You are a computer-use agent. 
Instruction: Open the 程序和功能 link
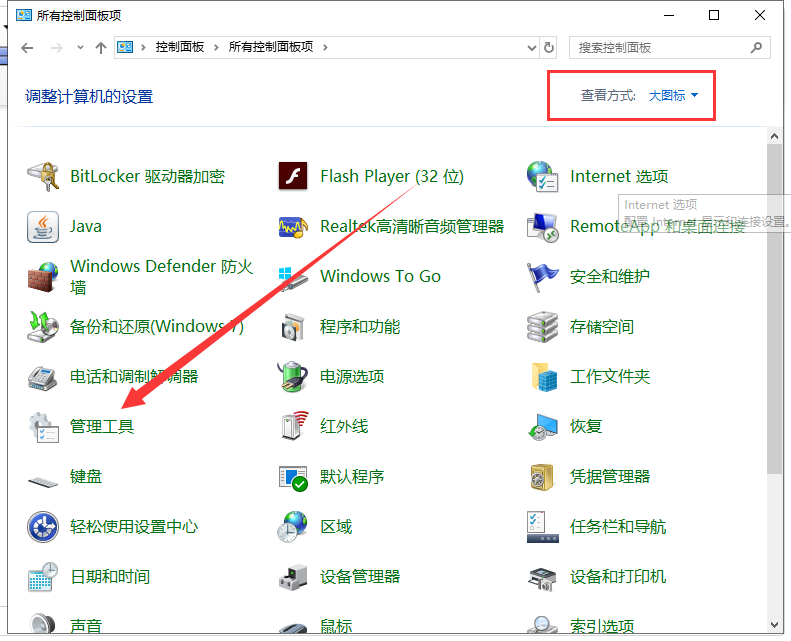coord(359,327)
